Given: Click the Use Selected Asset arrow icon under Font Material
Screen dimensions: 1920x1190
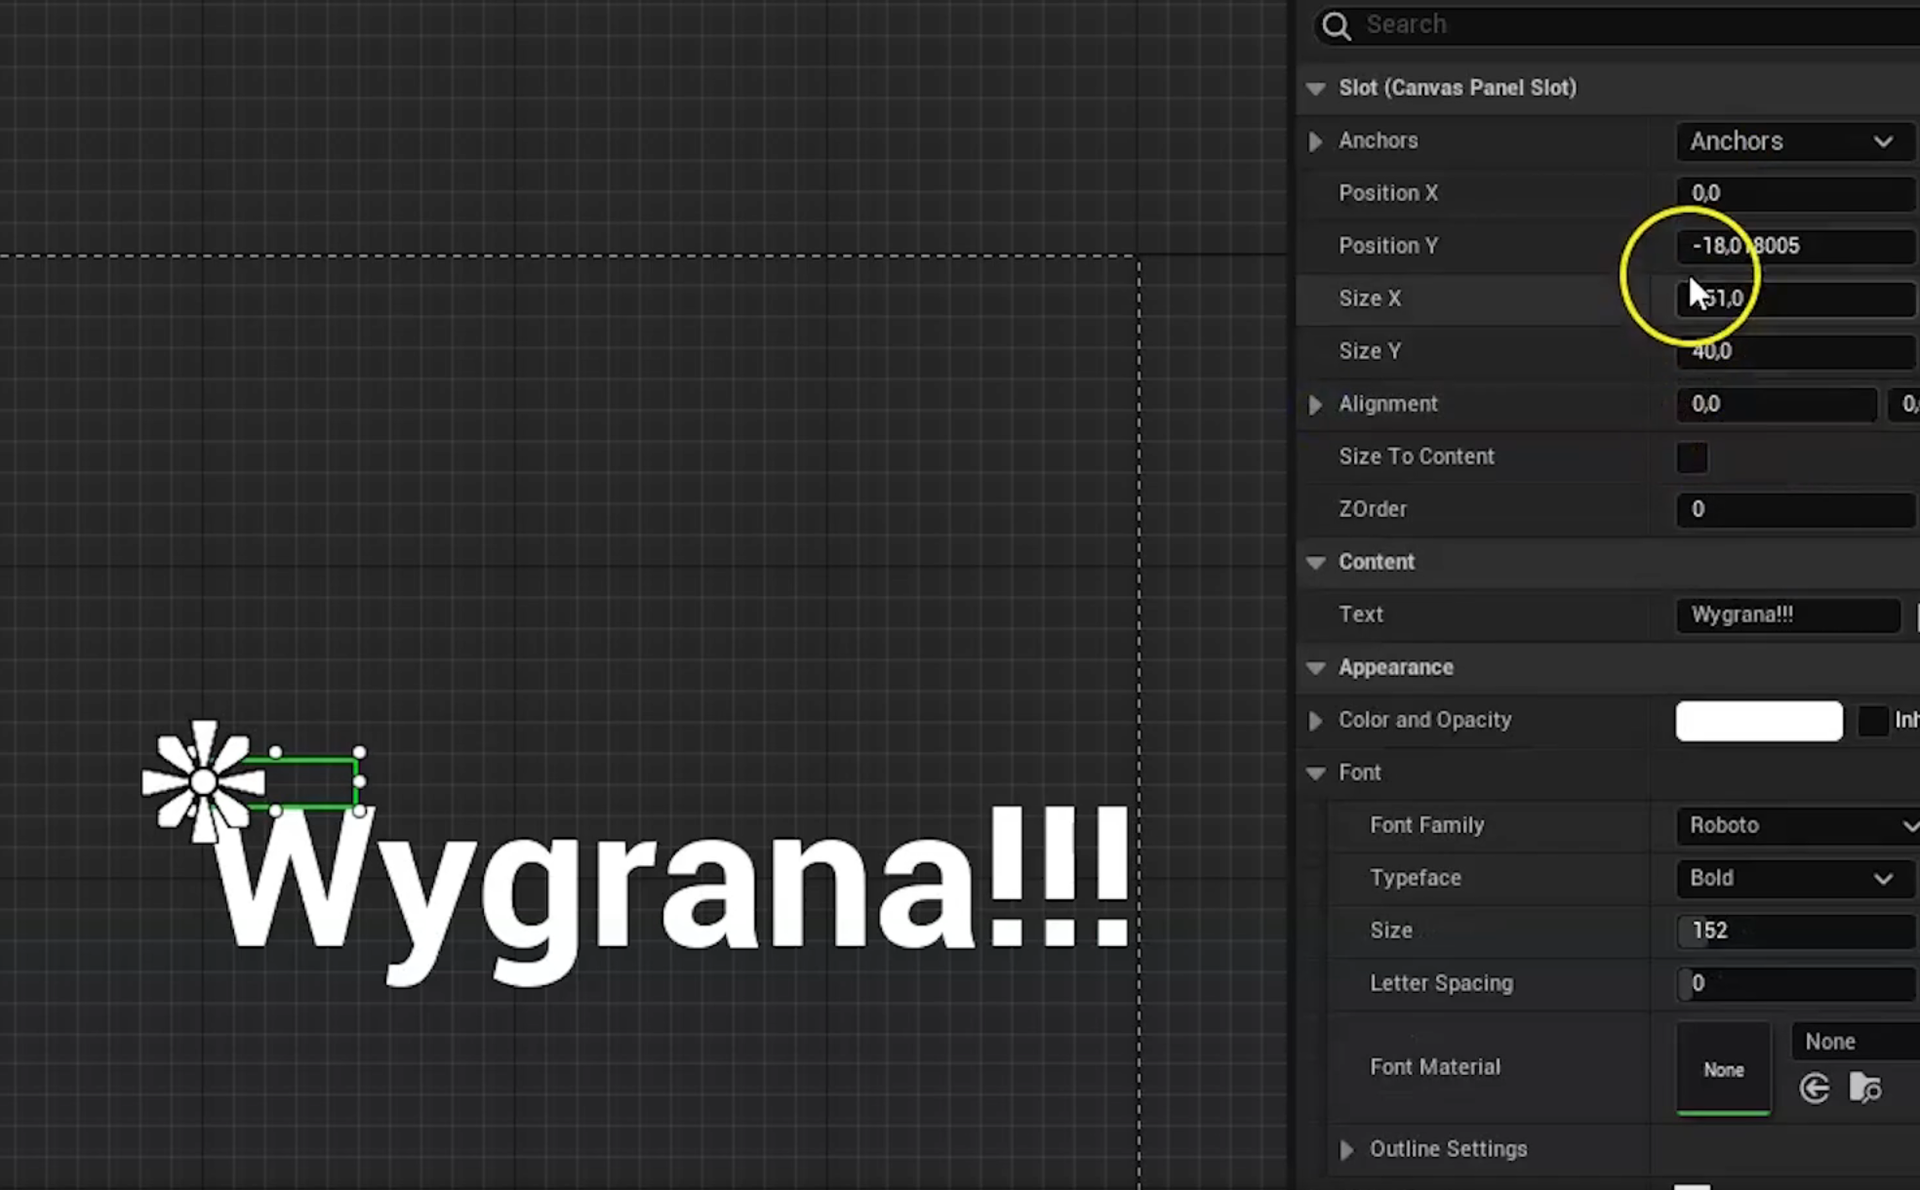Looking at the screenshot, I should (1814, 1088).
